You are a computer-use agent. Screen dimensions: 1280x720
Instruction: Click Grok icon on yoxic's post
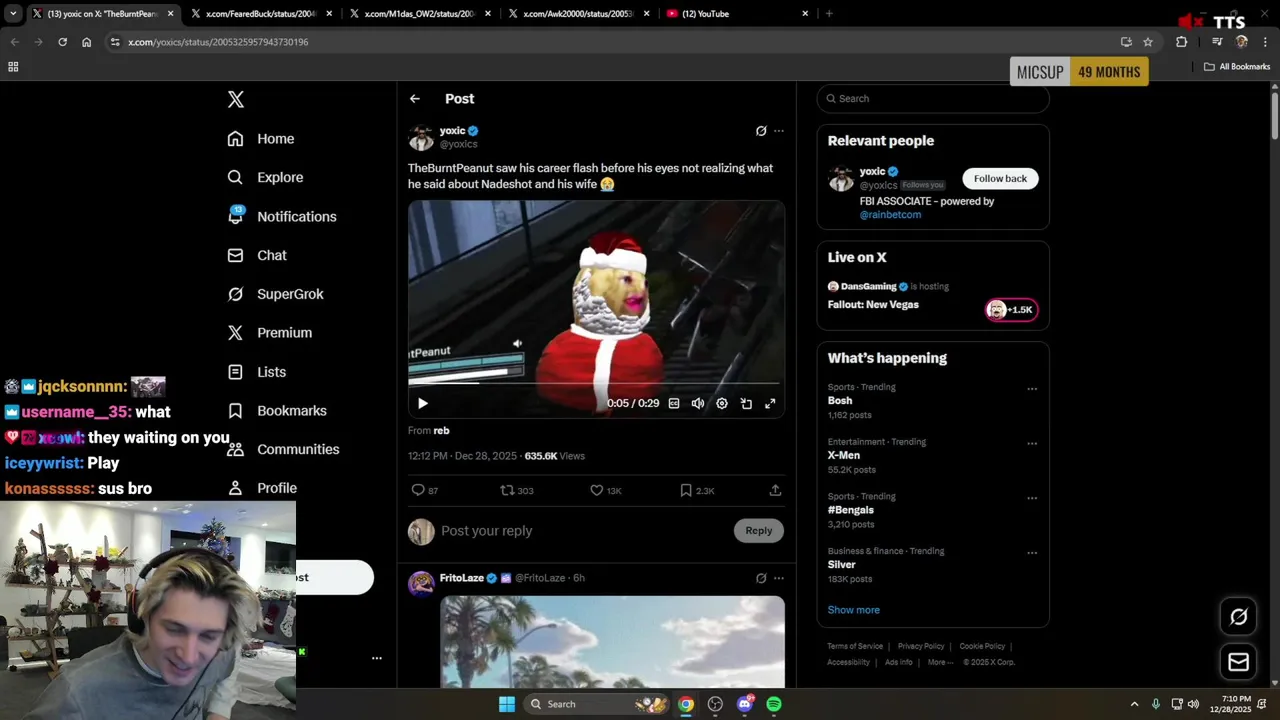(761, 131)
